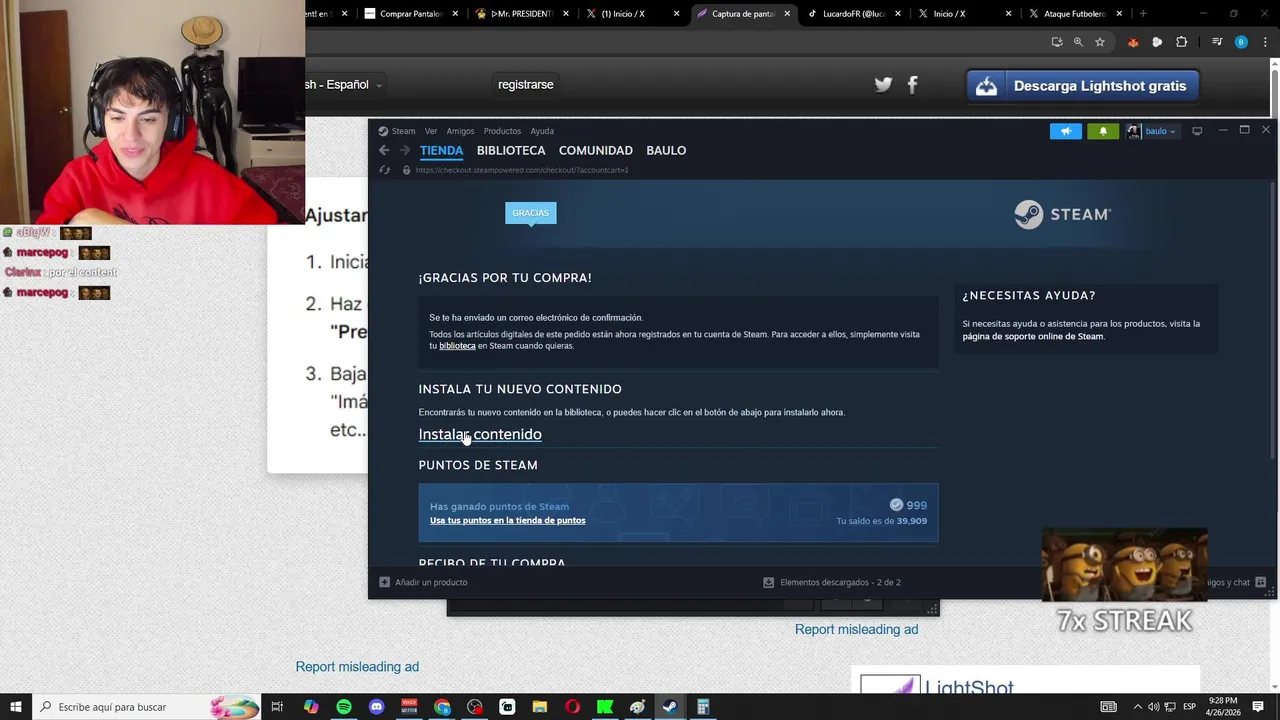Show hidden system tray icons chevron
Viewport: 1280px width, 720px height.
pyautogui.click(x=1137, y=707)
